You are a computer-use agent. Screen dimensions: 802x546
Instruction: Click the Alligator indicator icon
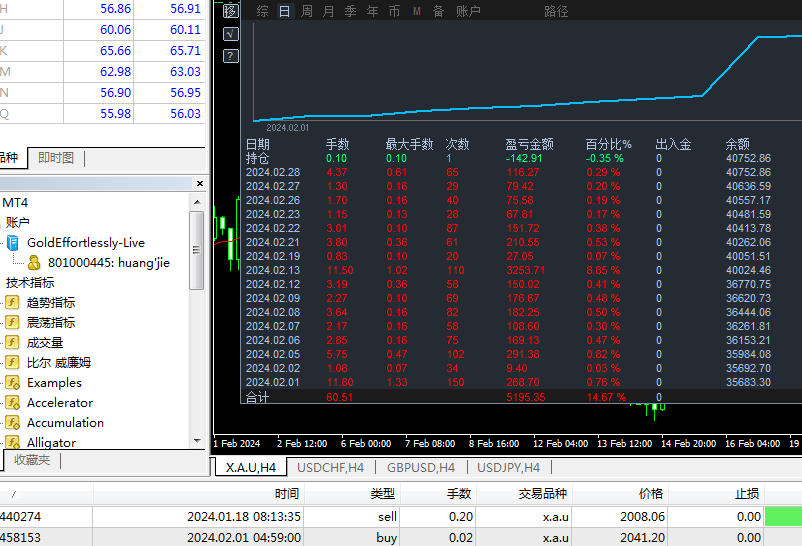(x=12, y=442)
